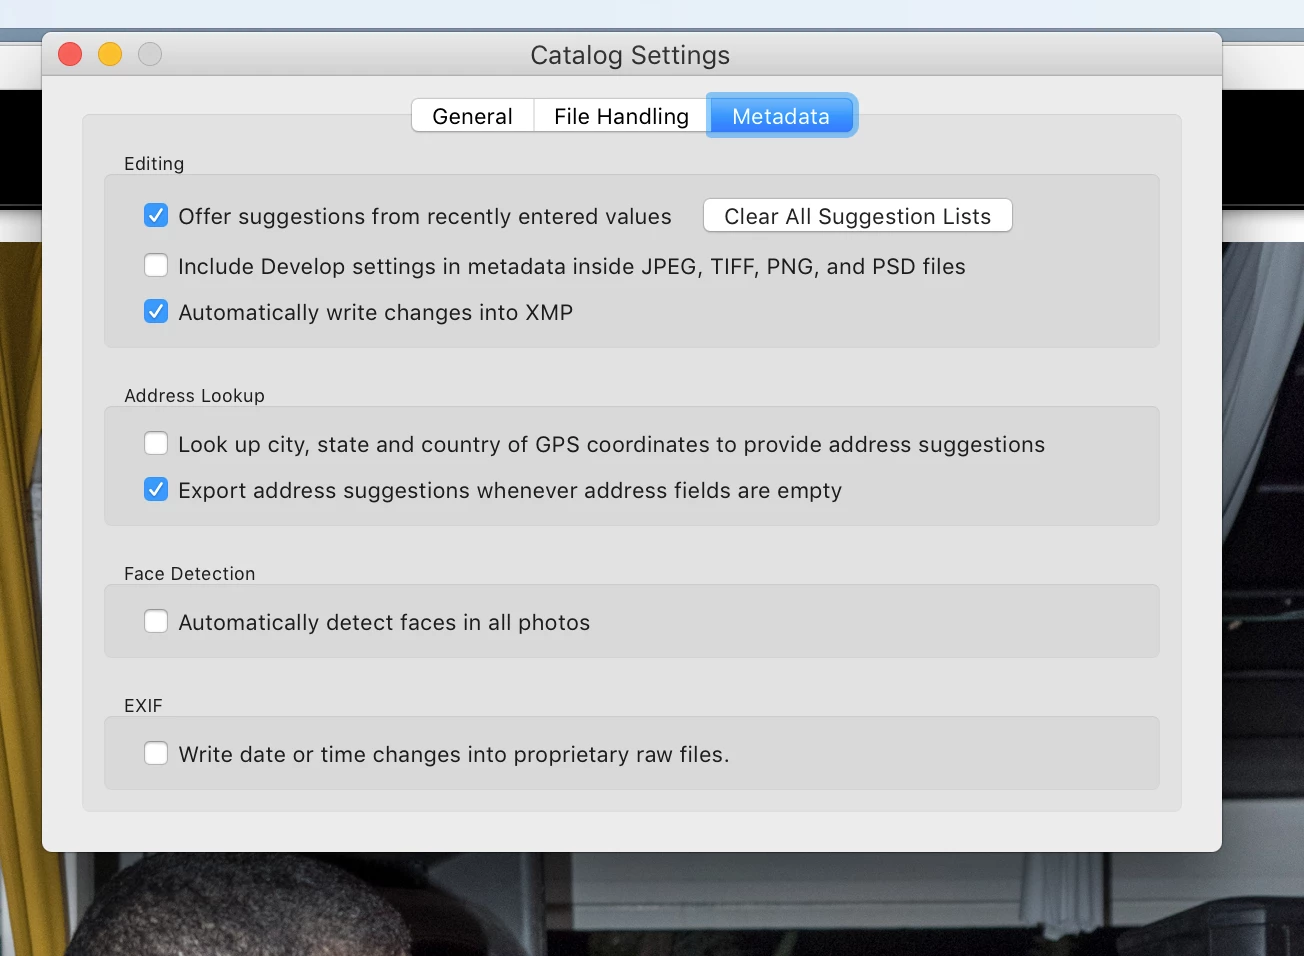The image size is (1304, 956).
Task: Click the EXIF section heading
Action: (143, 705)
